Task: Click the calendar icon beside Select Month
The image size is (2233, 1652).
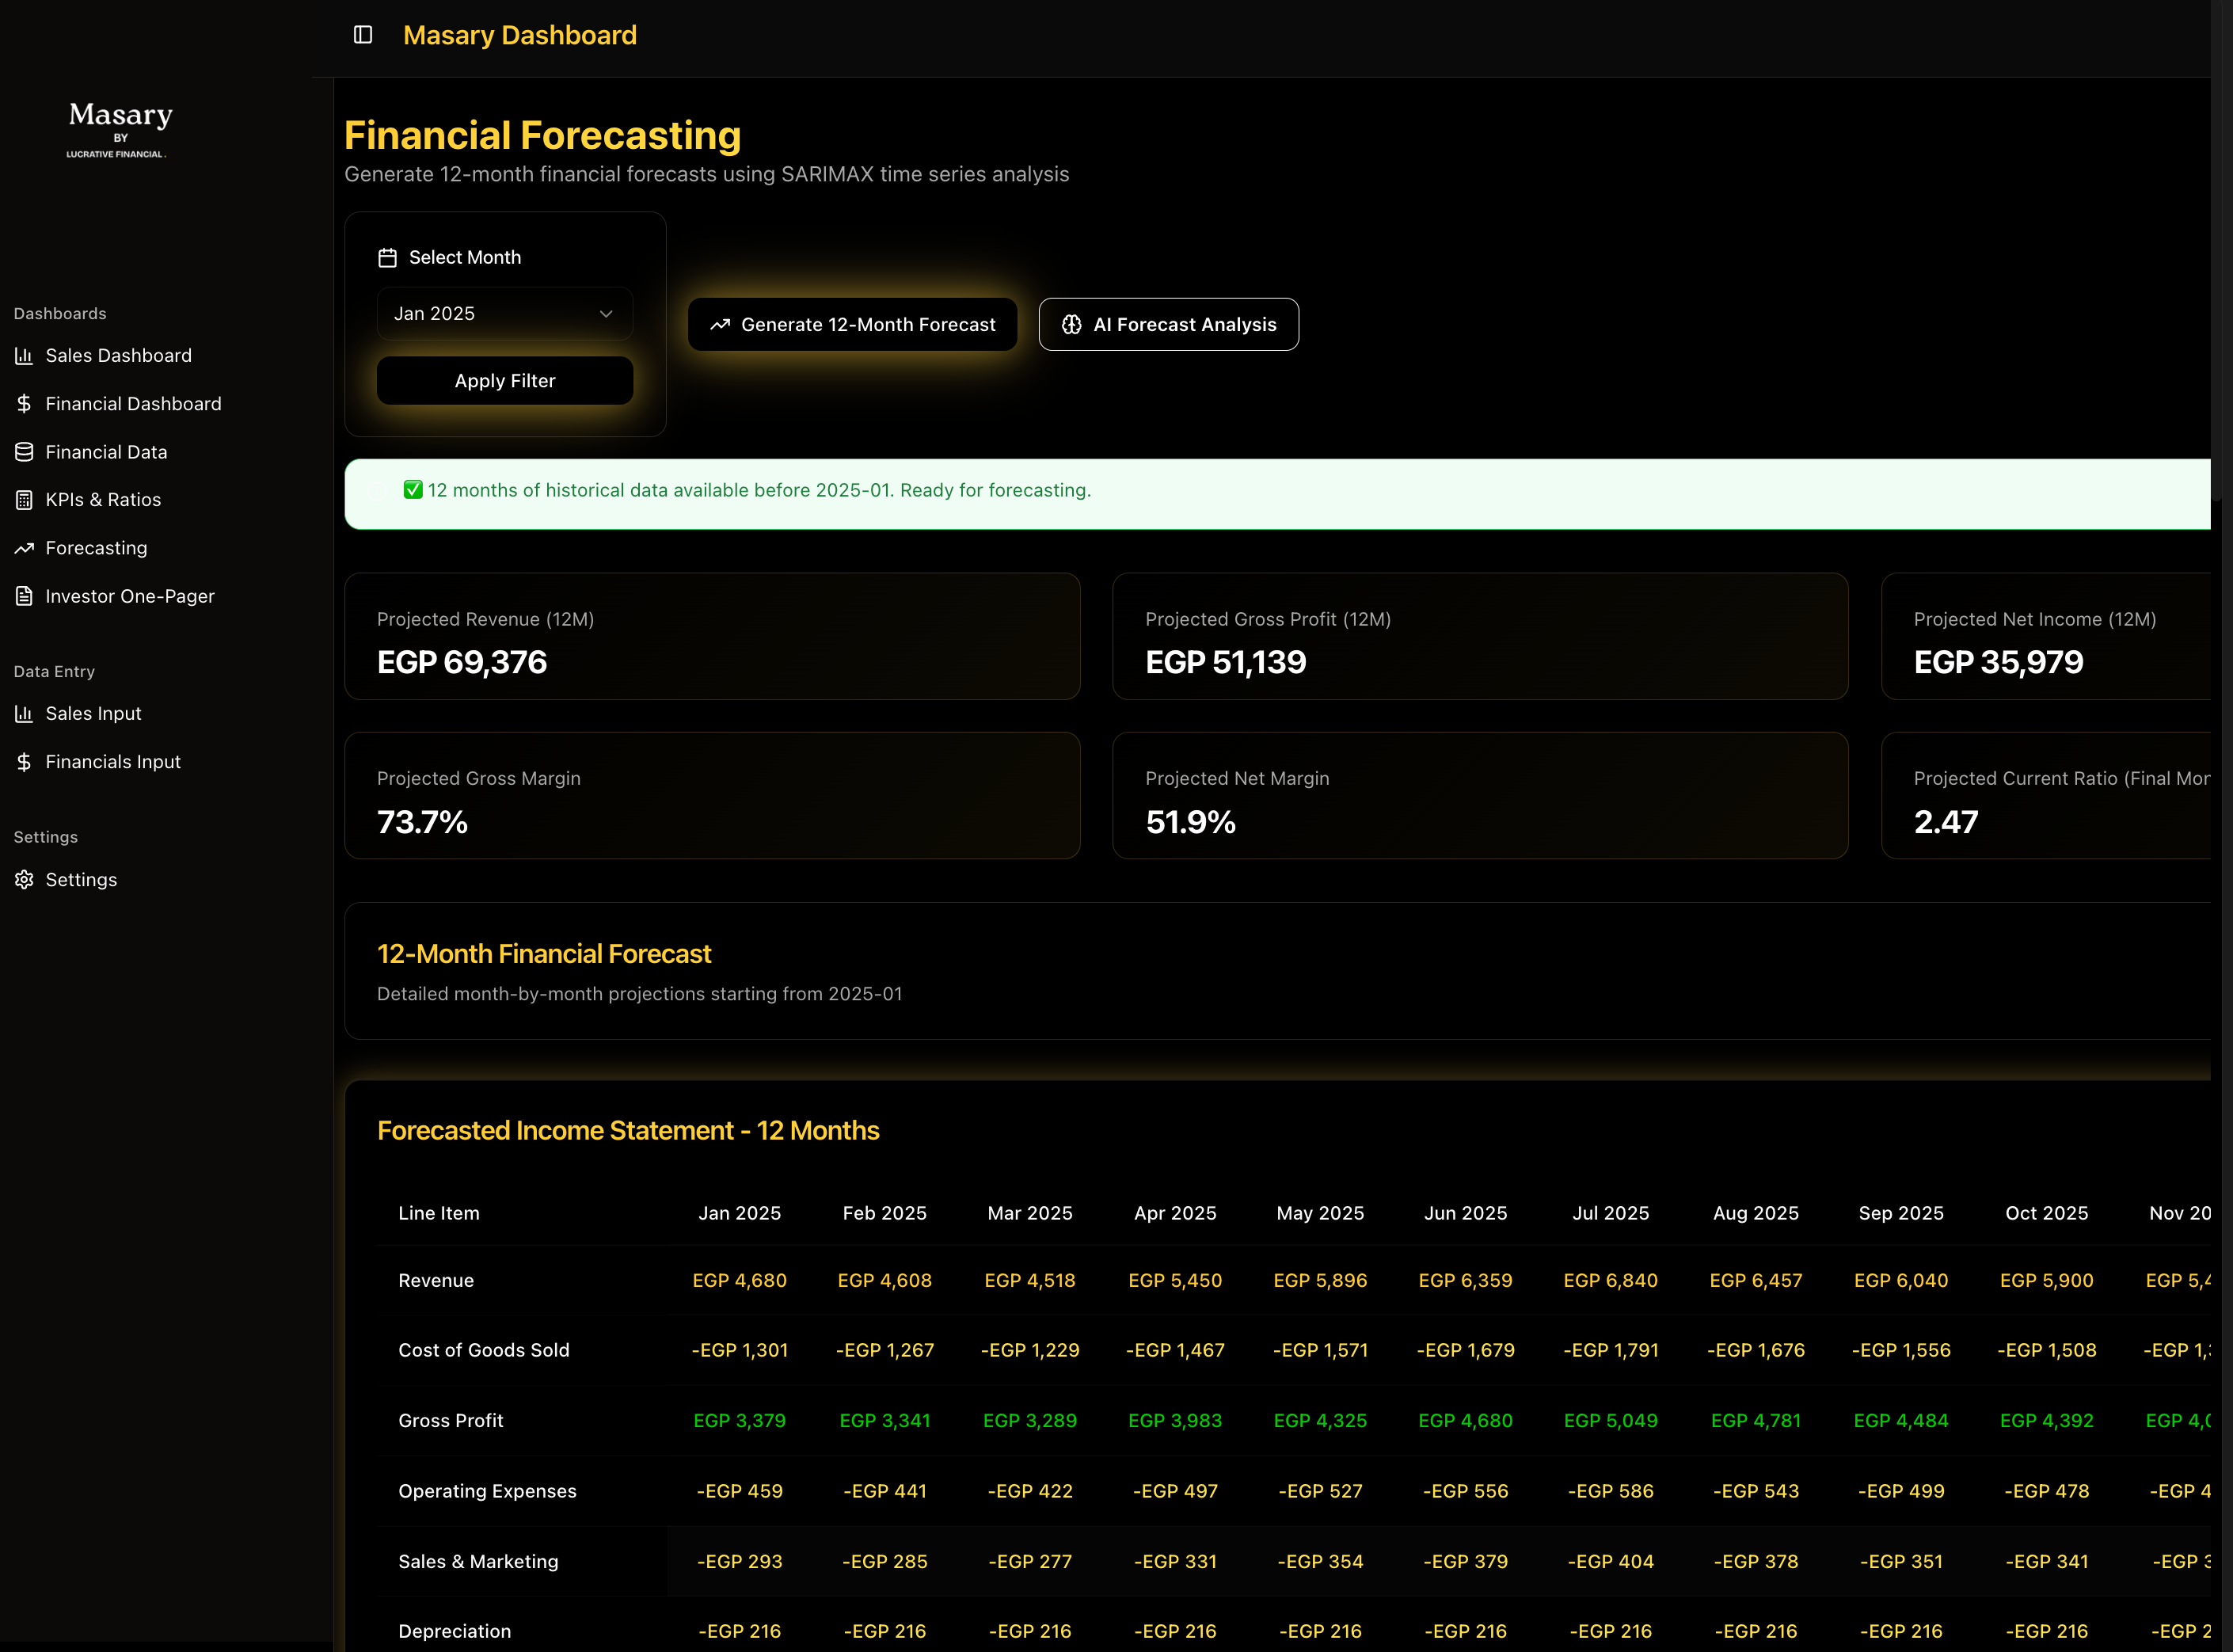Action: pos(388,258)
